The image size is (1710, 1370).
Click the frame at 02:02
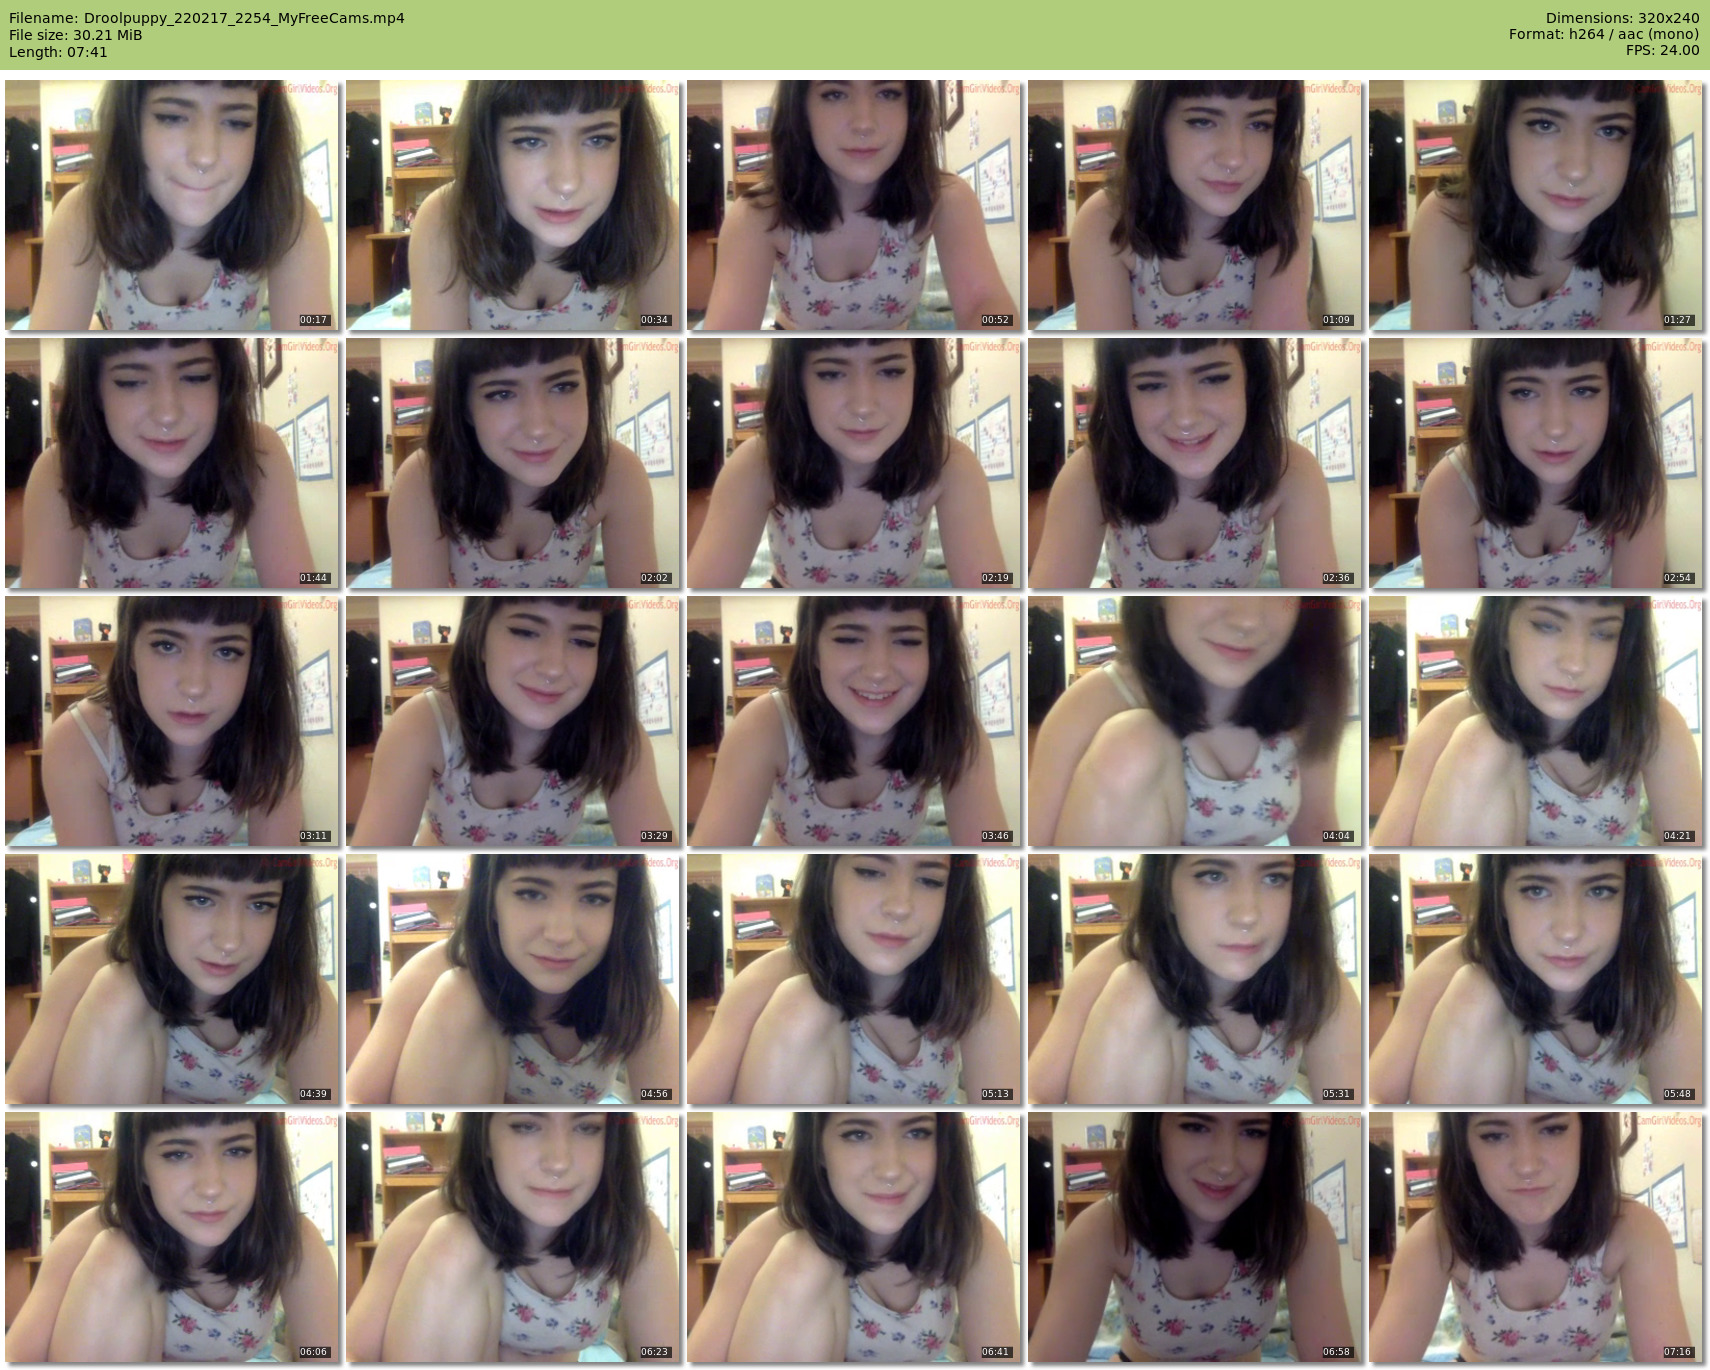(x=513, y=463)
